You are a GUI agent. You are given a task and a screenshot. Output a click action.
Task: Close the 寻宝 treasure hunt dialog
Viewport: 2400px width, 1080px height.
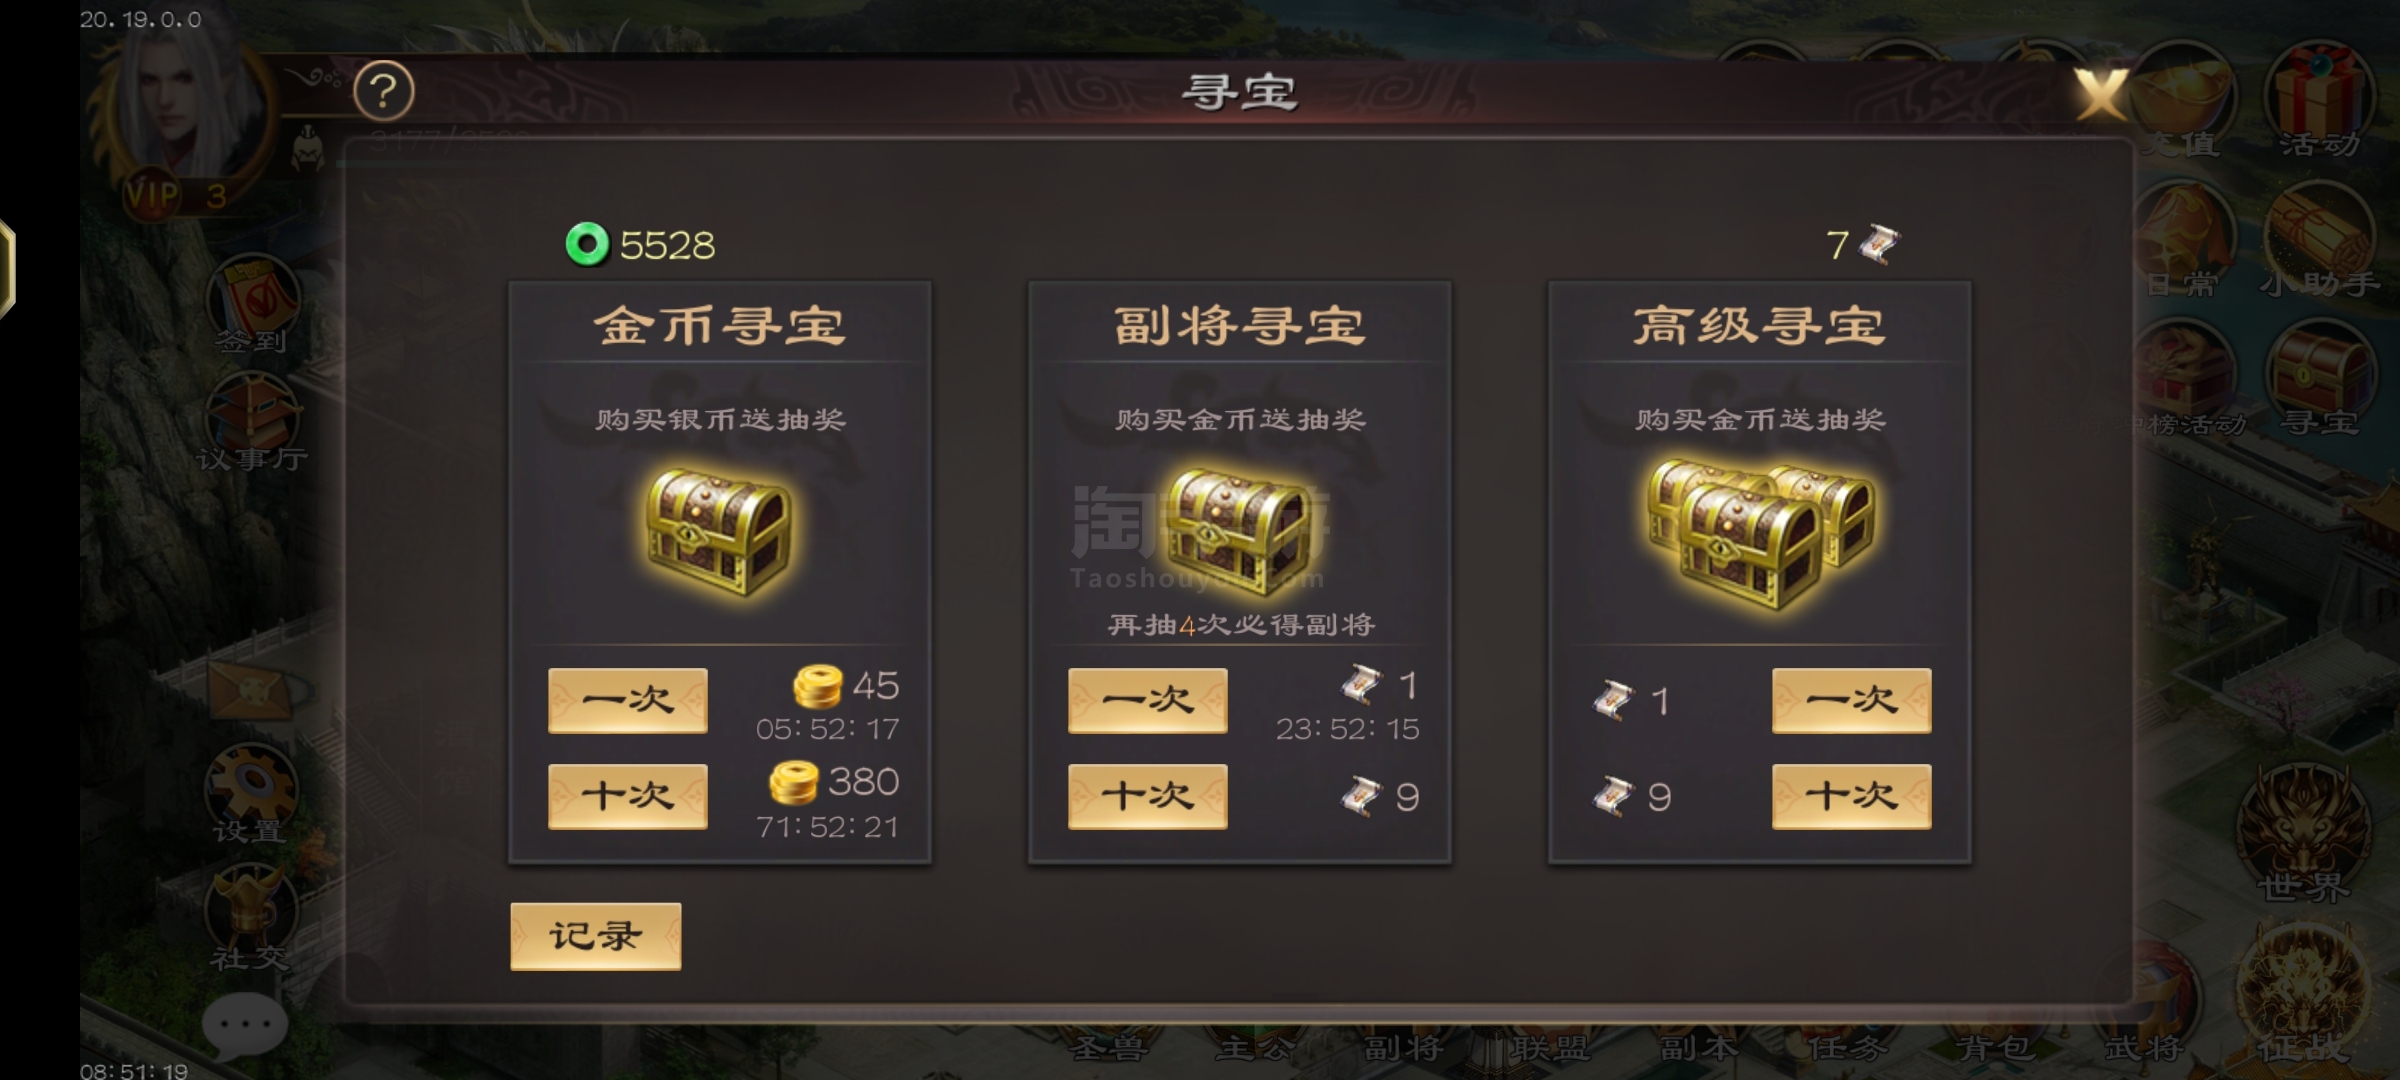click(2101, 94)
